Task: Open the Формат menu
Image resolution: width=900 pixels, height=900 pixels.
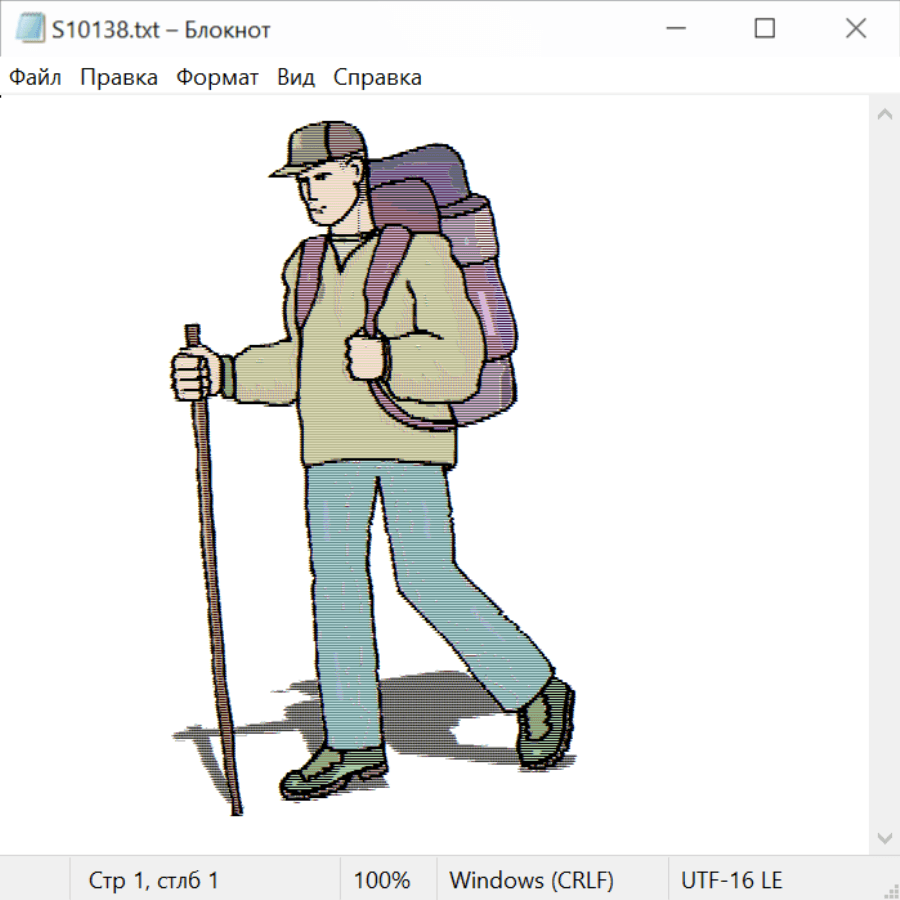Action: tap(217, 77)
